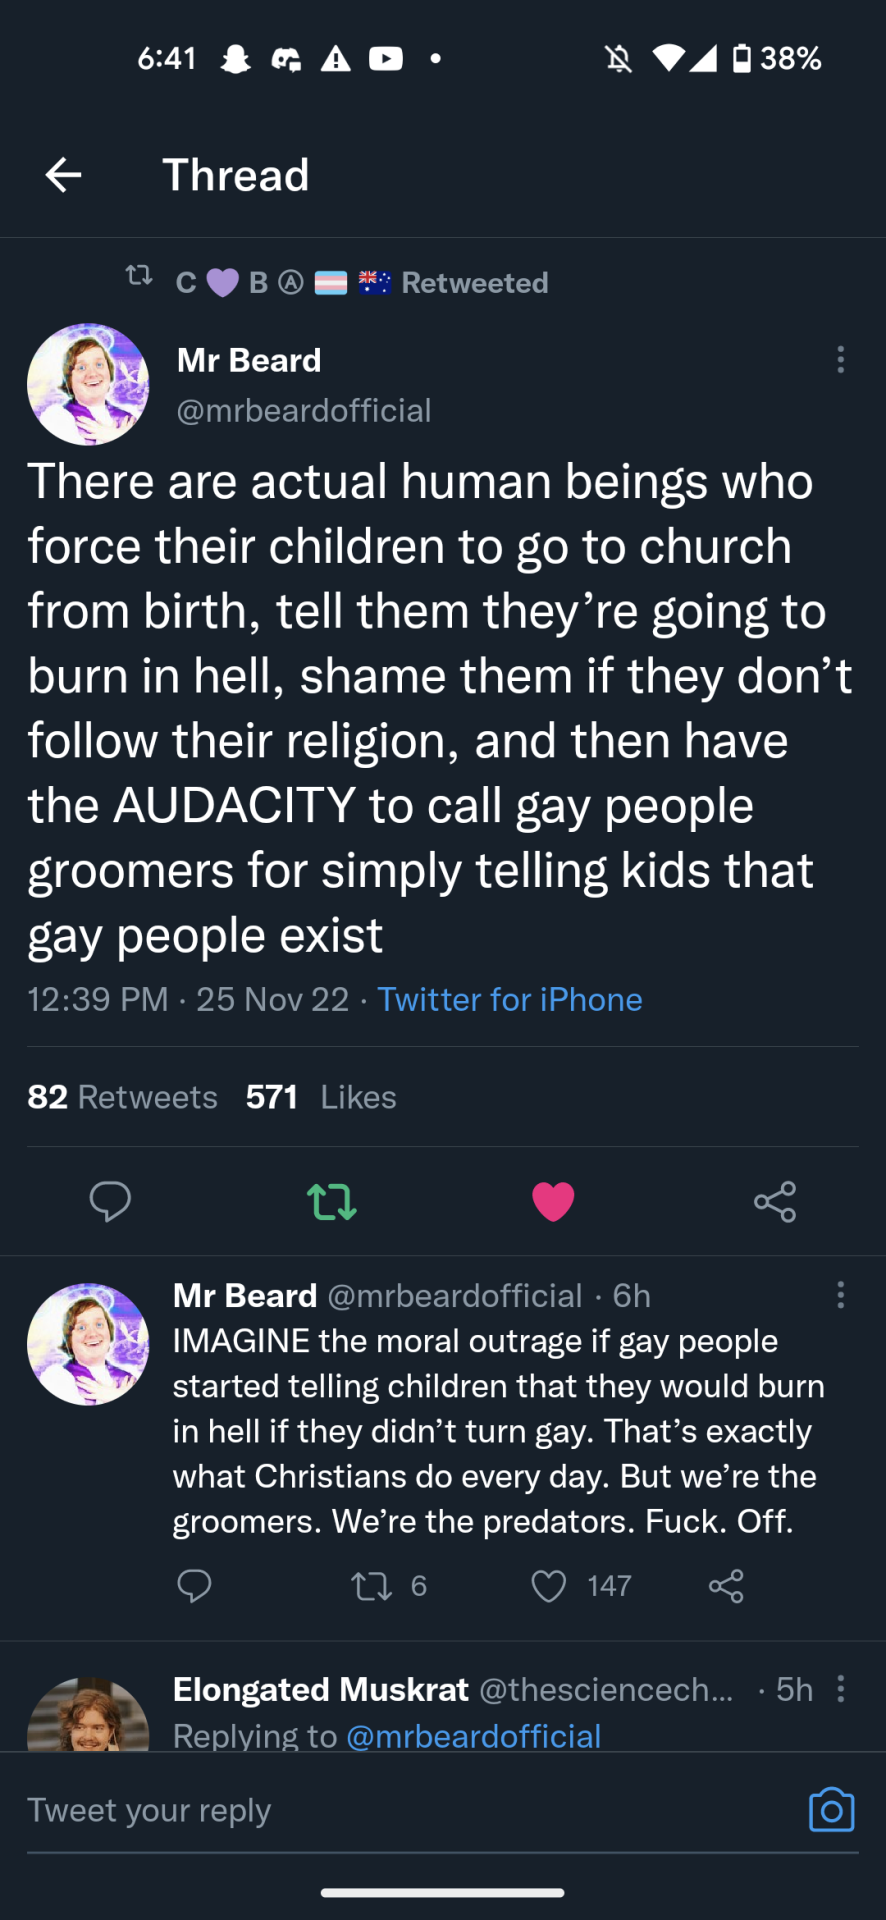Open Mr Beard's profile picture on main tweet
This screenshot has width=886, height=1920.
tap(88, 384)
